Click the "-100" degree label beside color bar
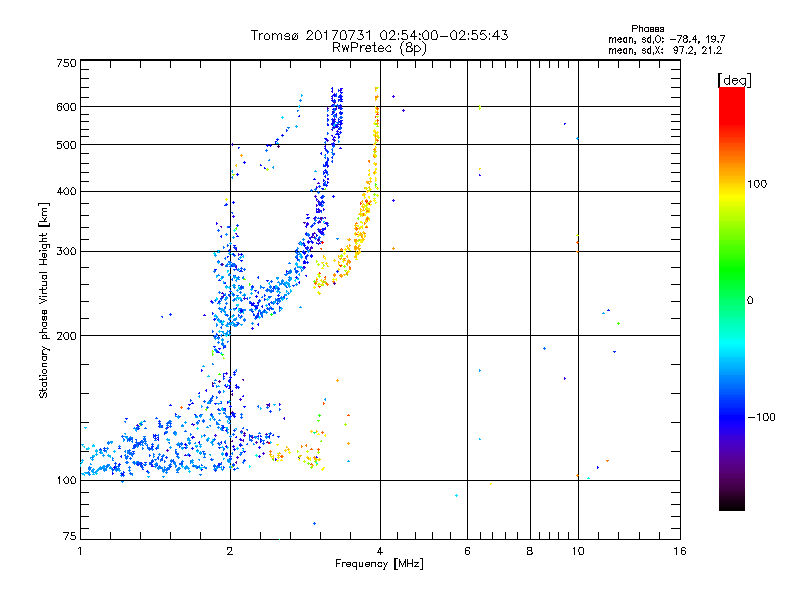This screenshot has height=600, width=800. click(x=761, y=417)
